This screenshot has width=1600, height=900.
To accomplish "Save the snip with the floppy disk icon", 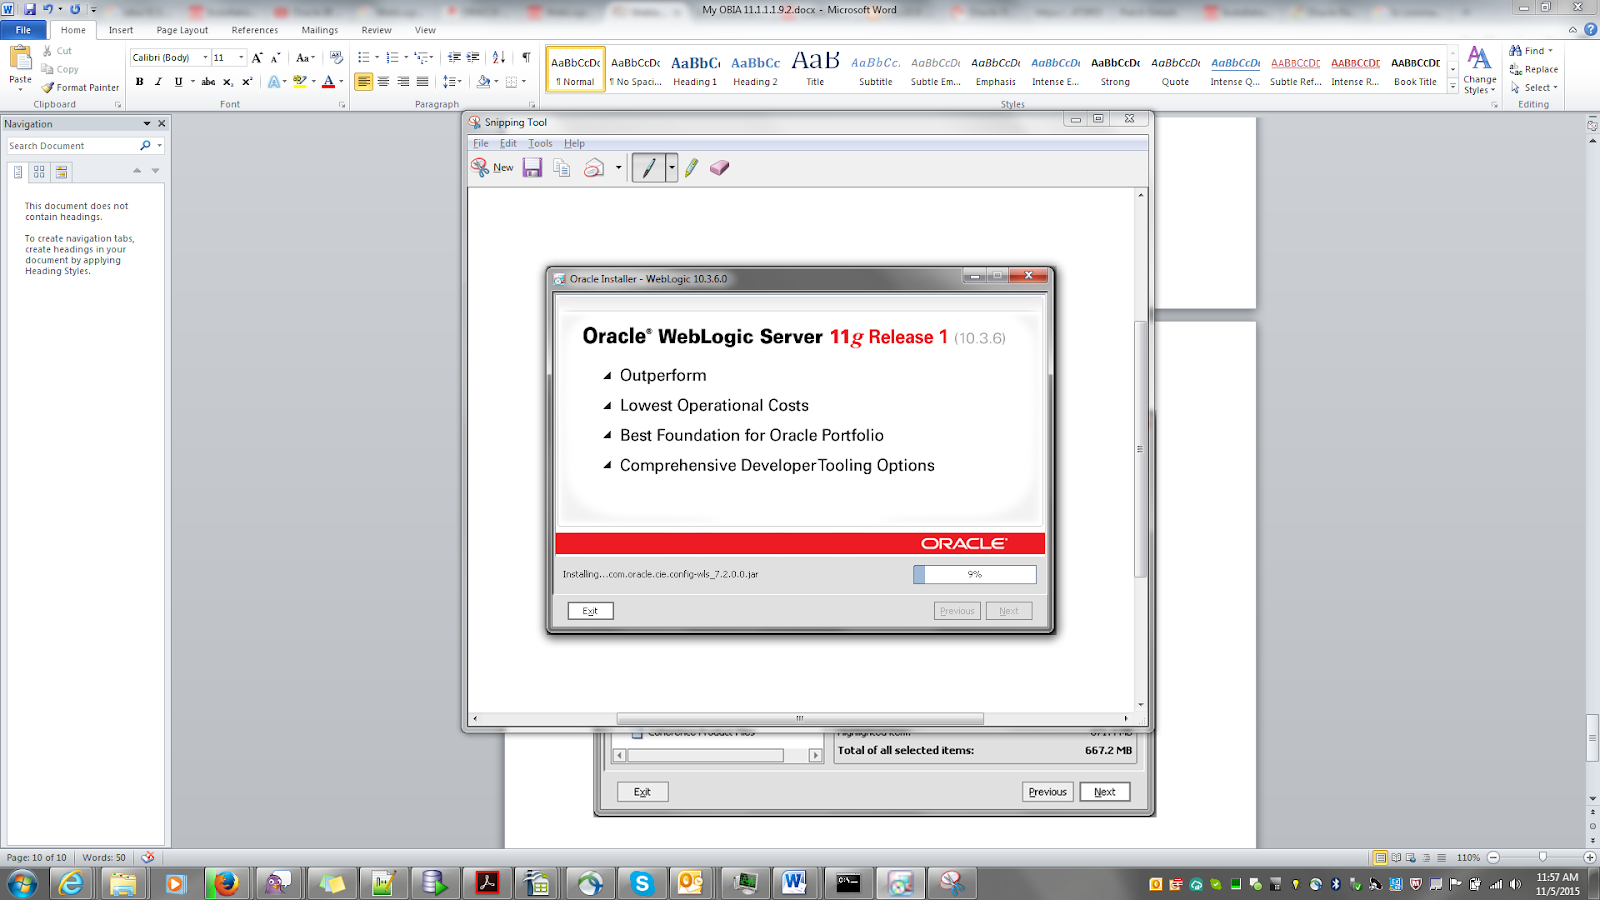I will click(x=532, y=168).
